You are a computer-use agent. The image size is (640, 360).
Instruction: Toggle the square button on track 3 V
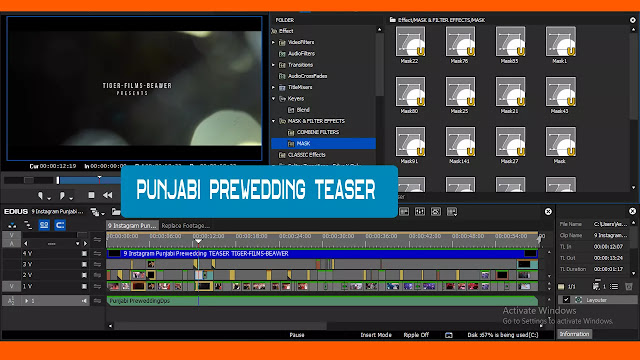coord(84,264)
